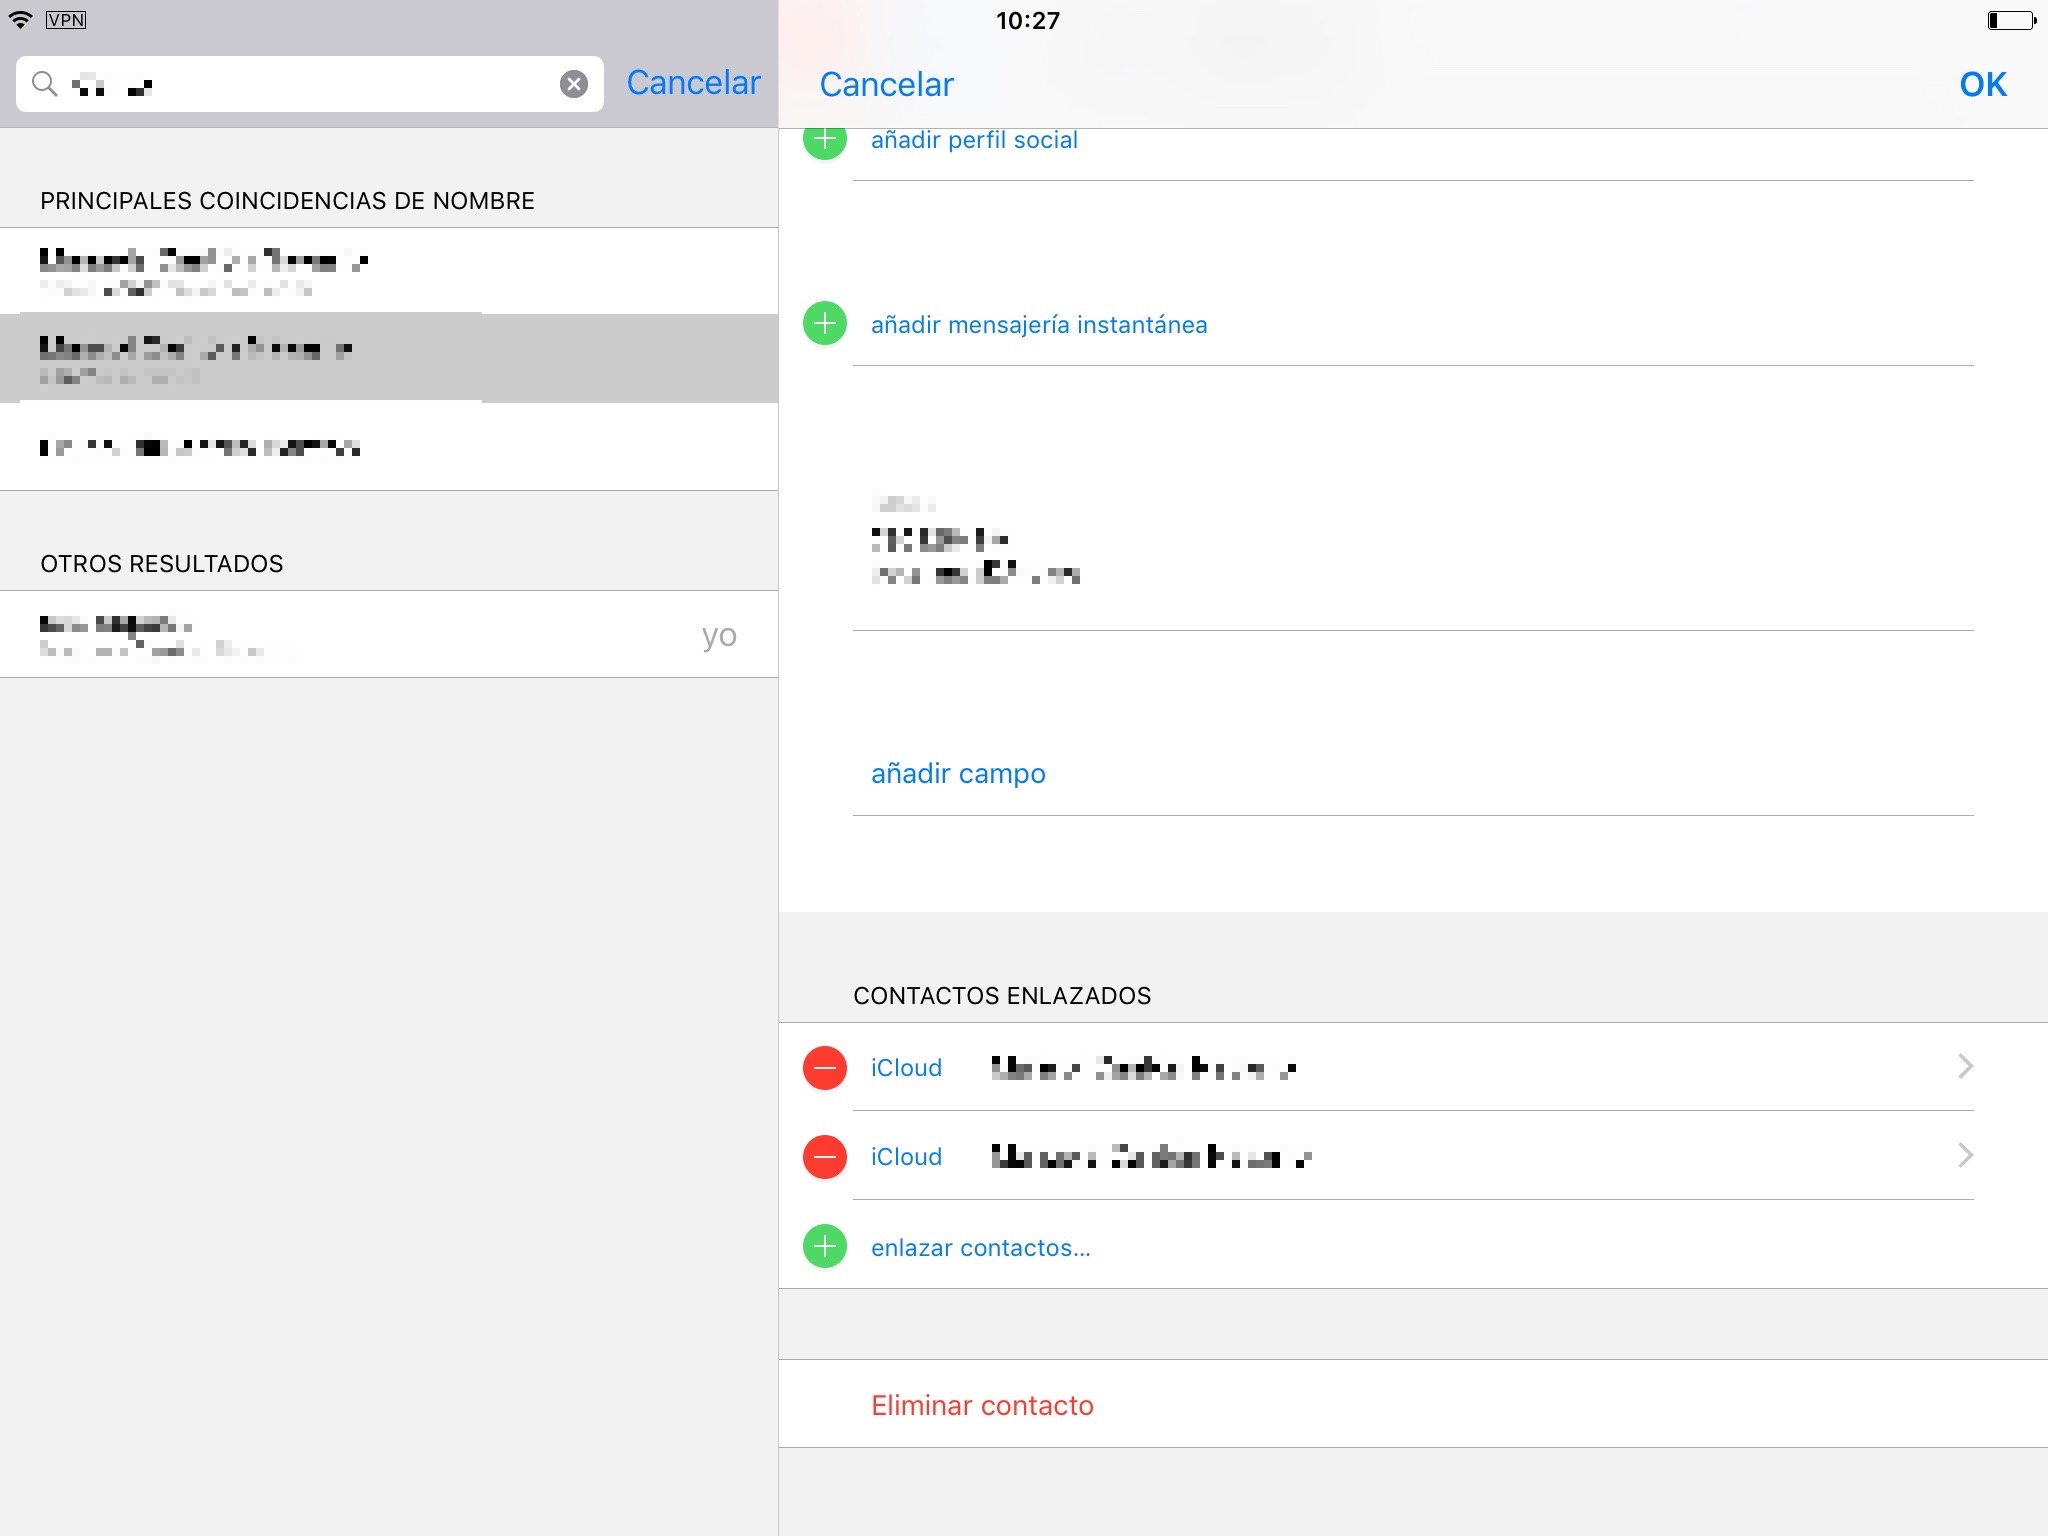Tap the VPN status indicator

tap(66, 20)
